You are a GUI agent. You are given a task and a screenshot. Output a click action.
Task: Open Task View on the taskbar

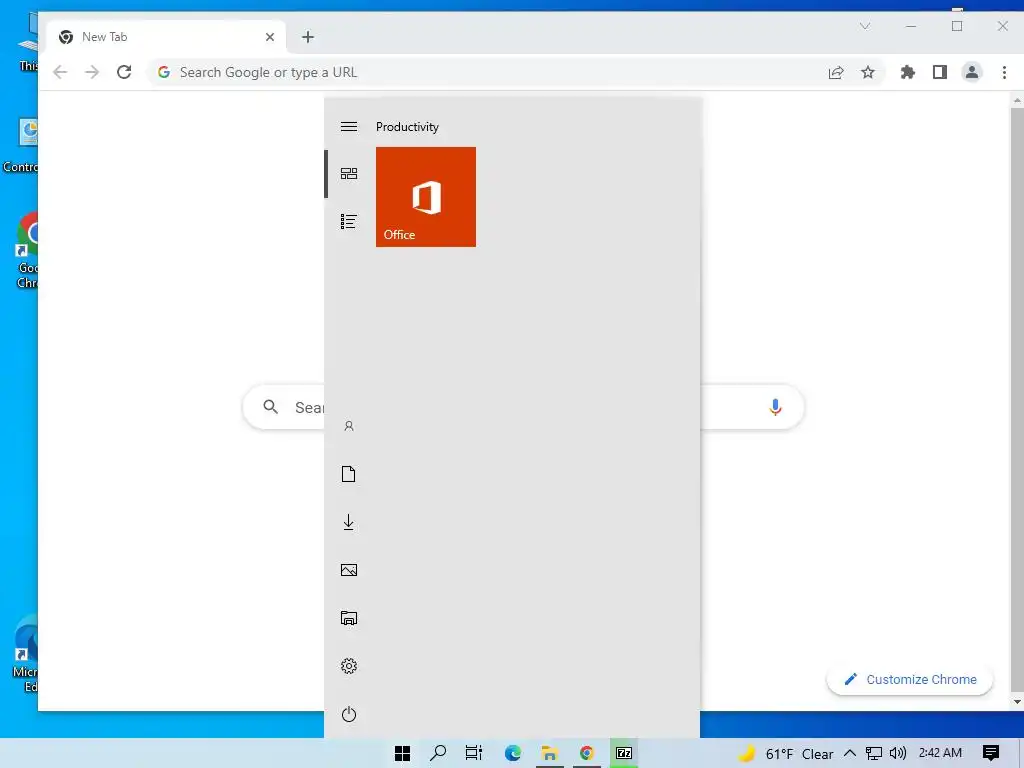(474, 753)
